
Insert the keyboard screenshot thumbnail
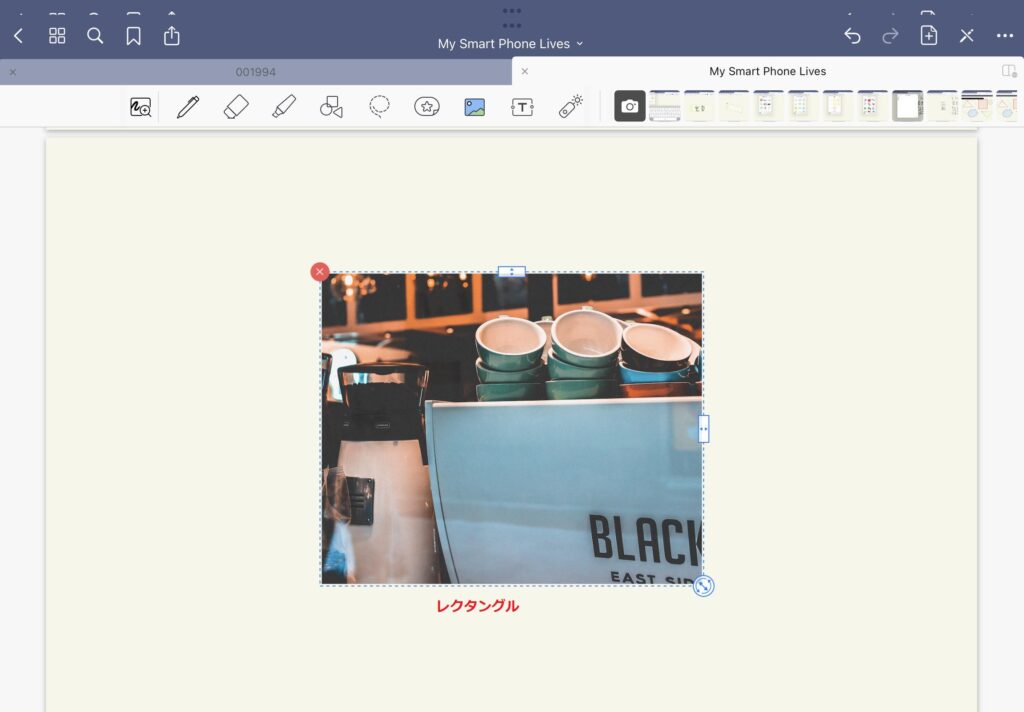pos(665,106)
